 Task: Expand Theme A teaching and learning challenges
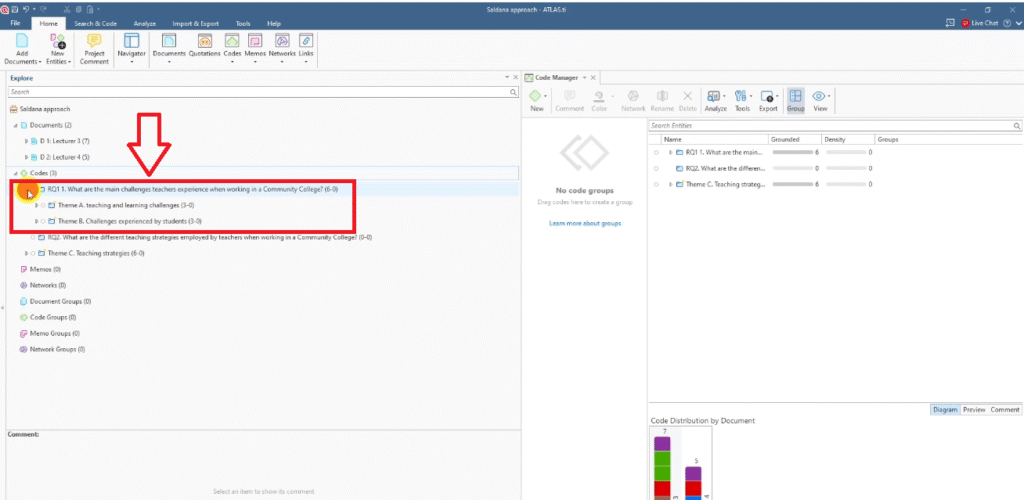pos(36,204)
